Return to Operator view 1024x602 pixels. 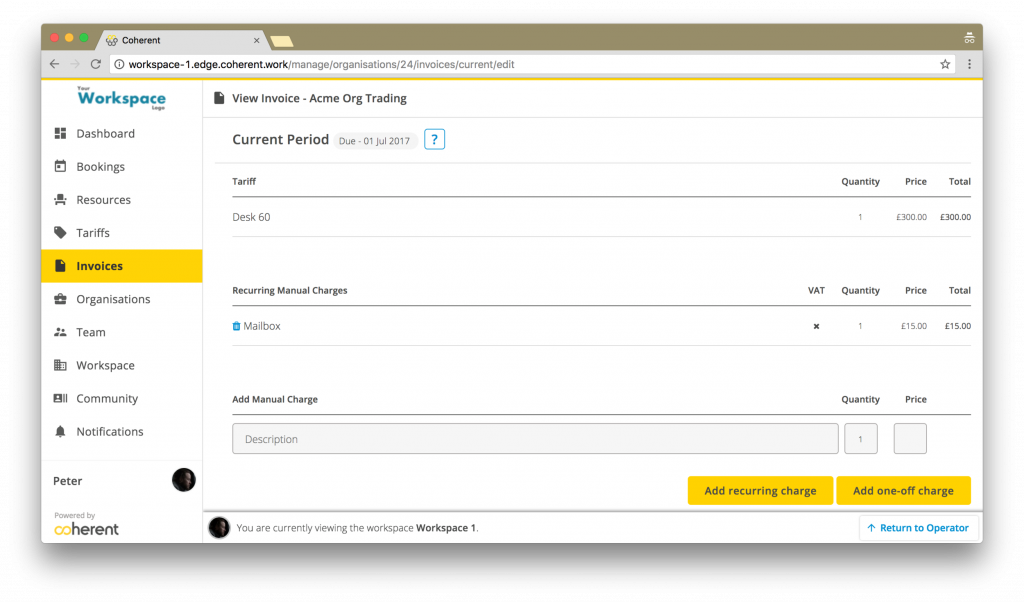(918, 528)
